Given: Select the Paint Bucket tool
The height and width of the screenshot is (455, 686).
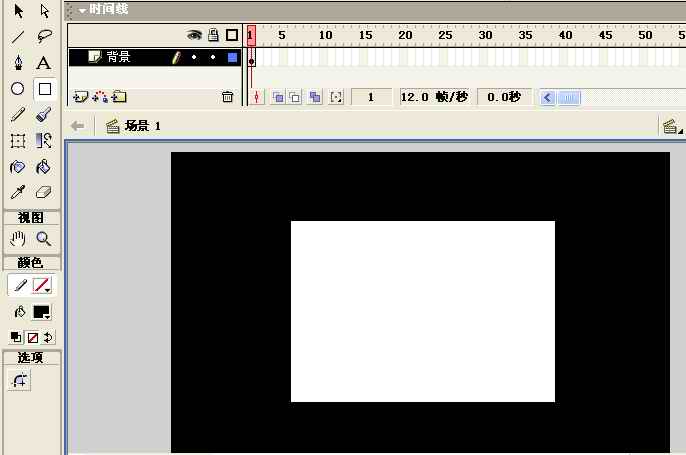Looking at the screenshot, I should point(43,167).
